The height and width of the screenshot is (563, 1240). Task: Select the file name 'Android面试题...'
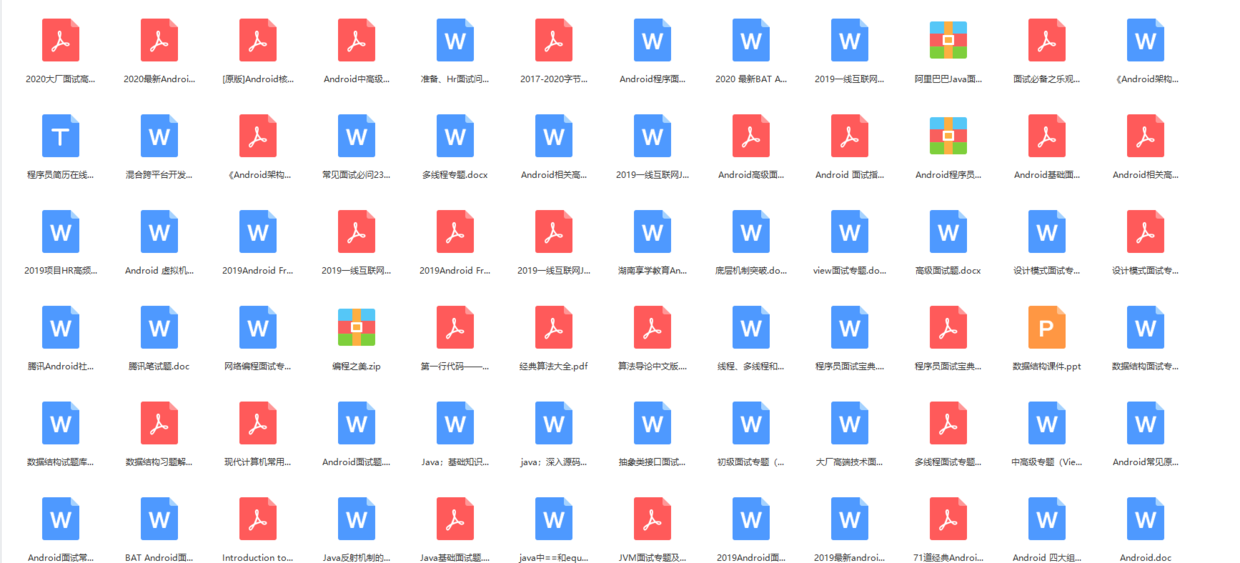tap(356, 463)
